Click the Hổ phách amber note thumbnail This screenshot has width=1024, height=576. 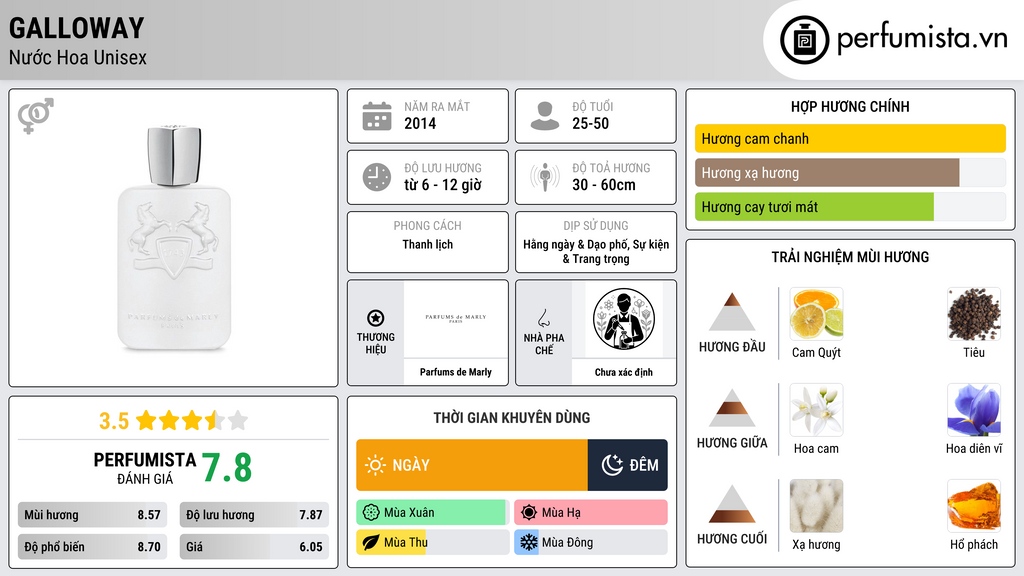pos(974,506)
